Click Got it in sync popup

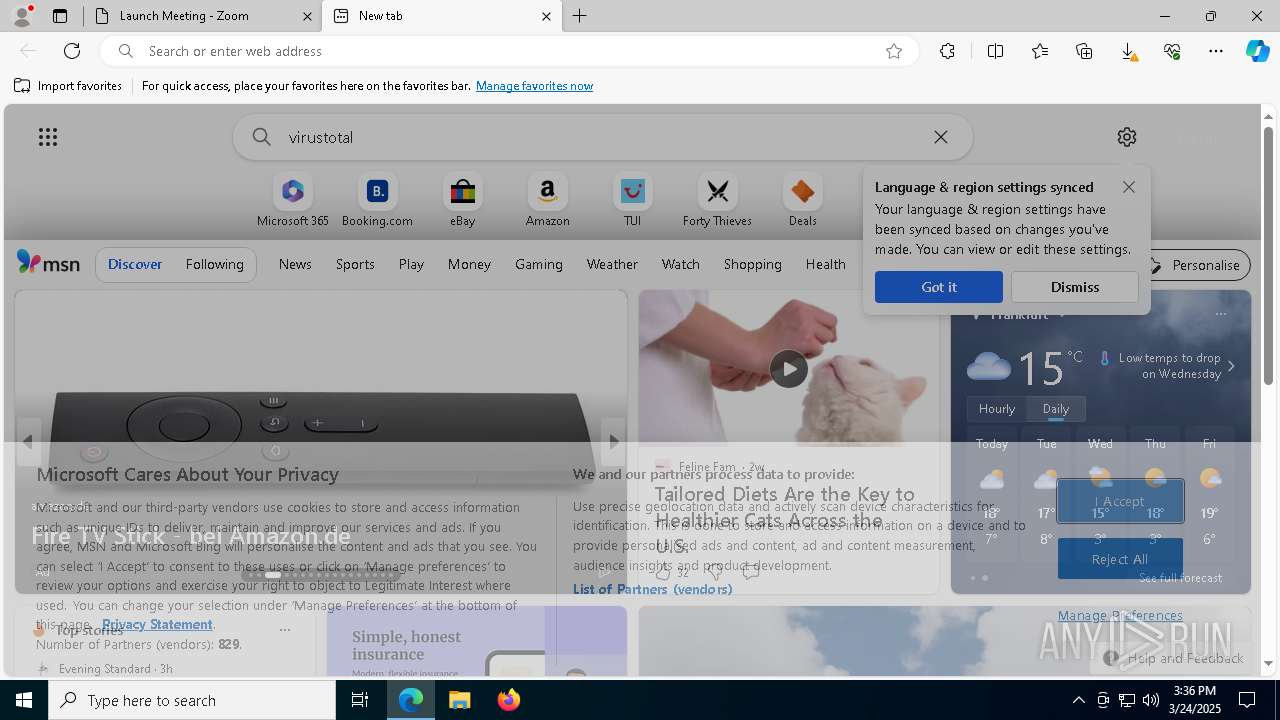coord(938,287)
